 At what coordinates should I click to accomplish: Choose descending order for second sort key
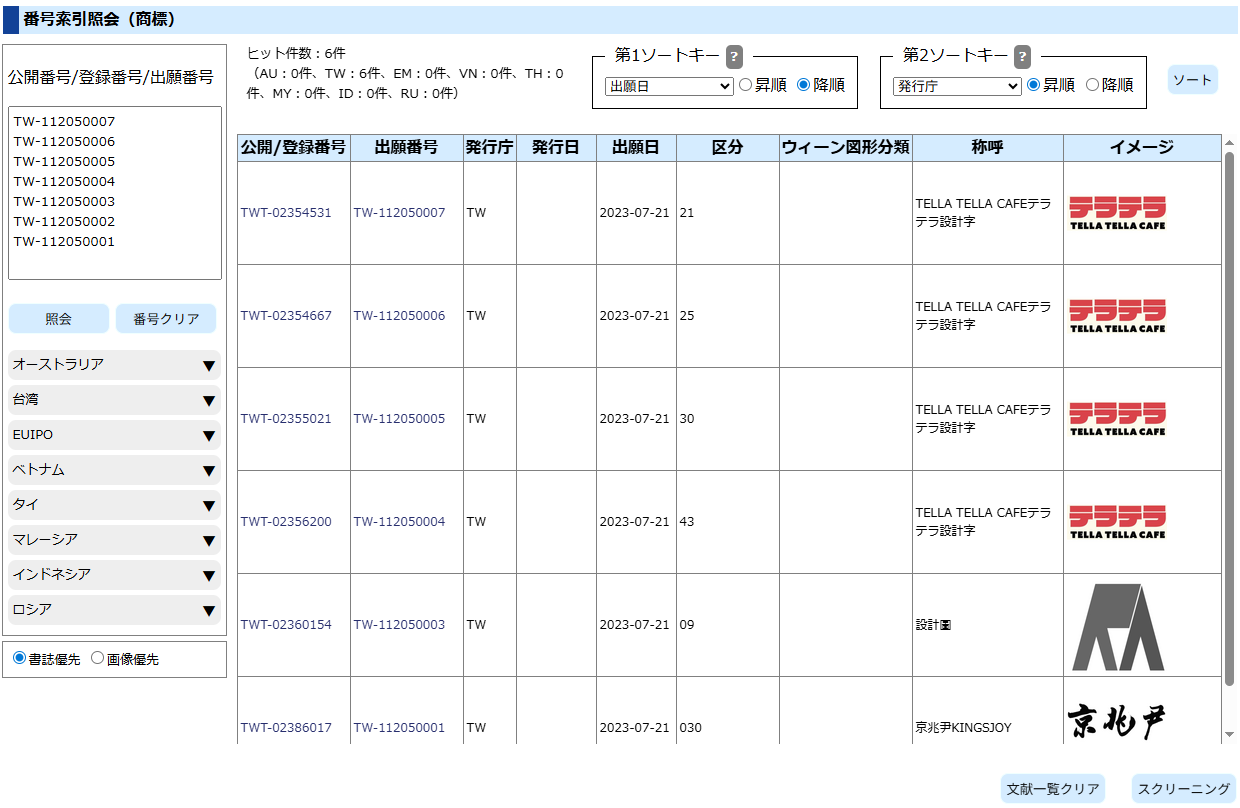tap(1092, 86)
